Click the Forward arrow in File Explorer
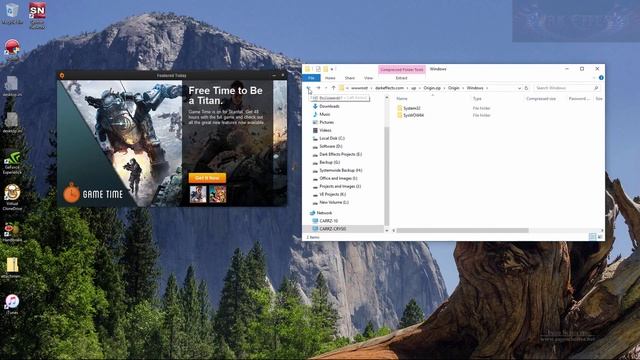Screen dimensions: 640x360 (318, 88)
